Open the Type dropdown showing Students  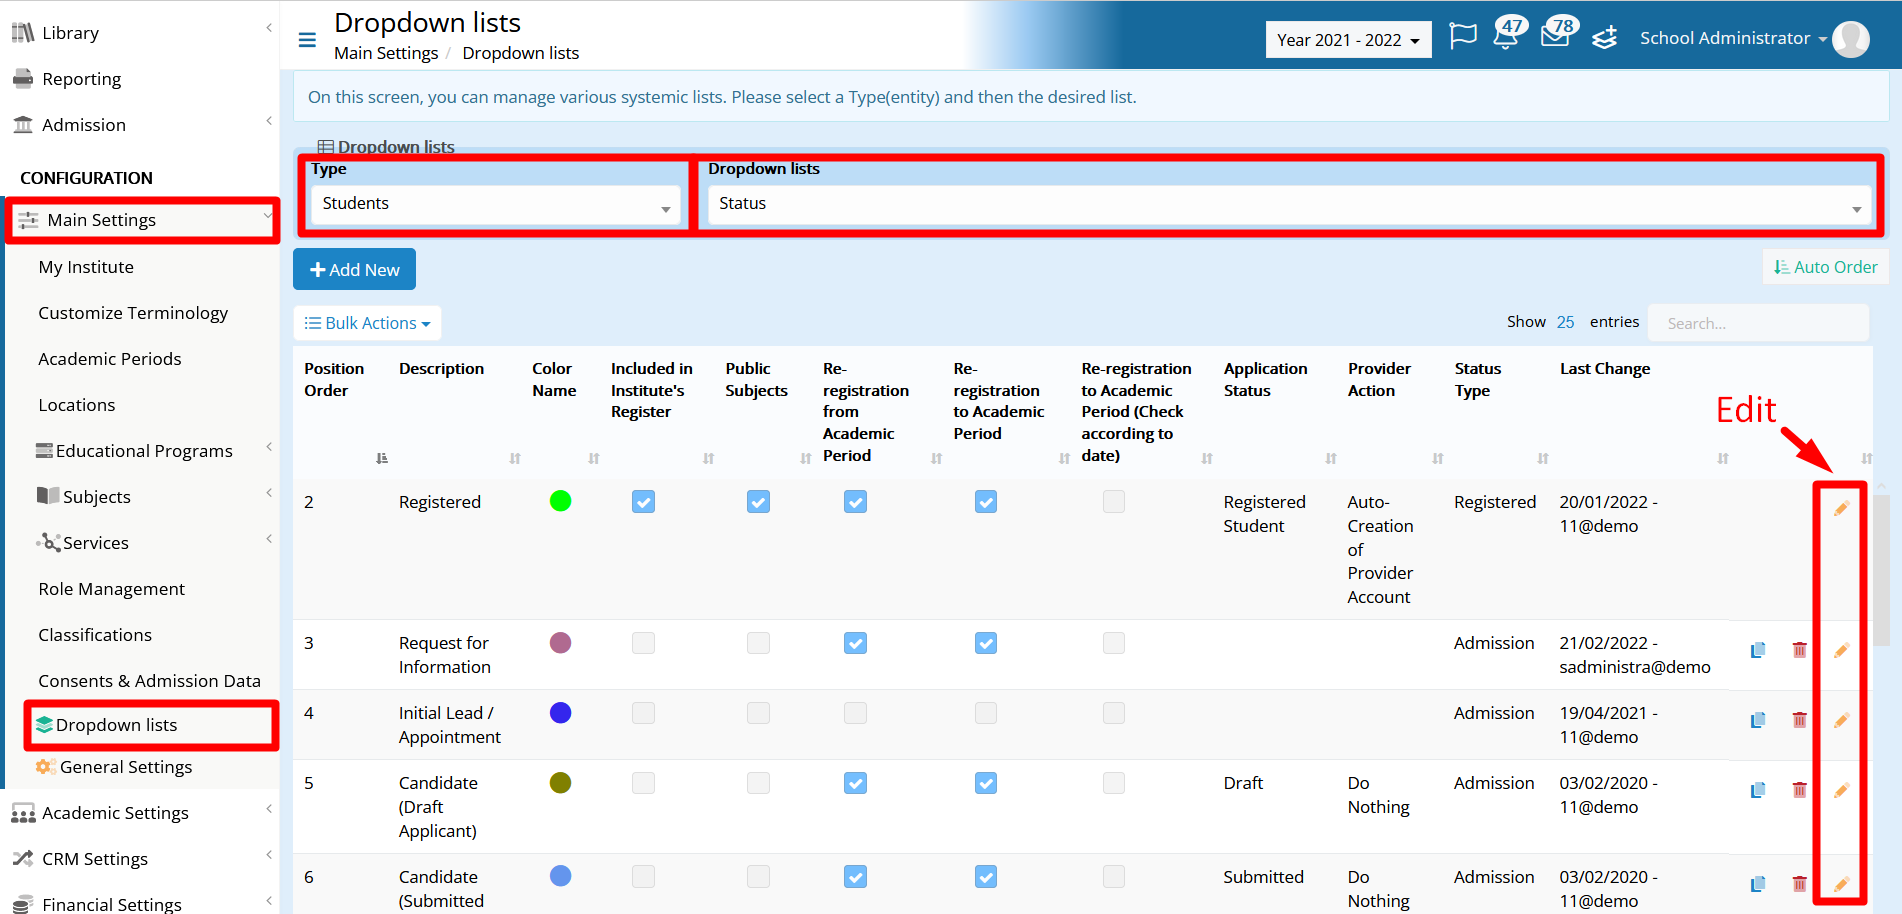click(x=496, y=204)
